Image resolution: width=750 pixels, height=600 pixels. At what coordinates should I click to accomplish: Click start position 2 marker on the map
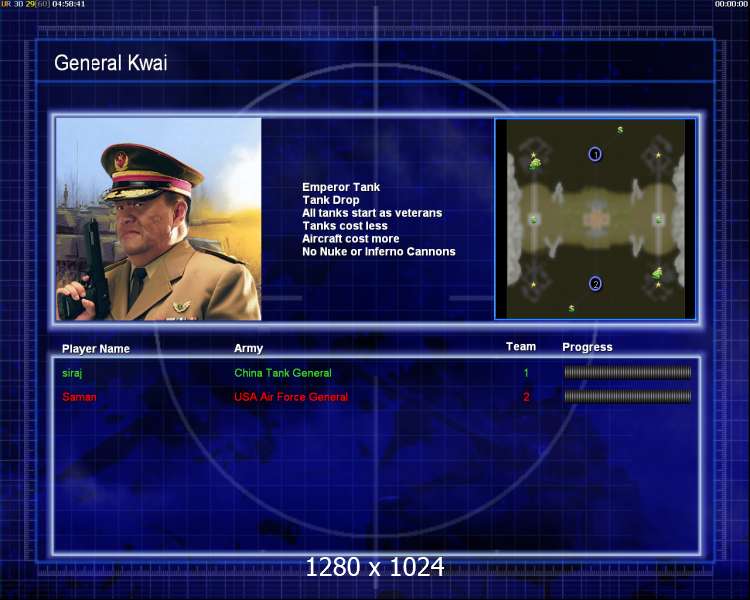596,284
